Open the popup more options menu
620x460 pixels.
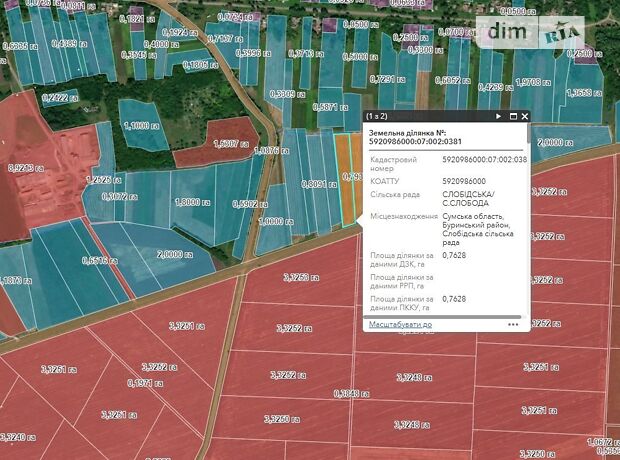click(513, 325)
